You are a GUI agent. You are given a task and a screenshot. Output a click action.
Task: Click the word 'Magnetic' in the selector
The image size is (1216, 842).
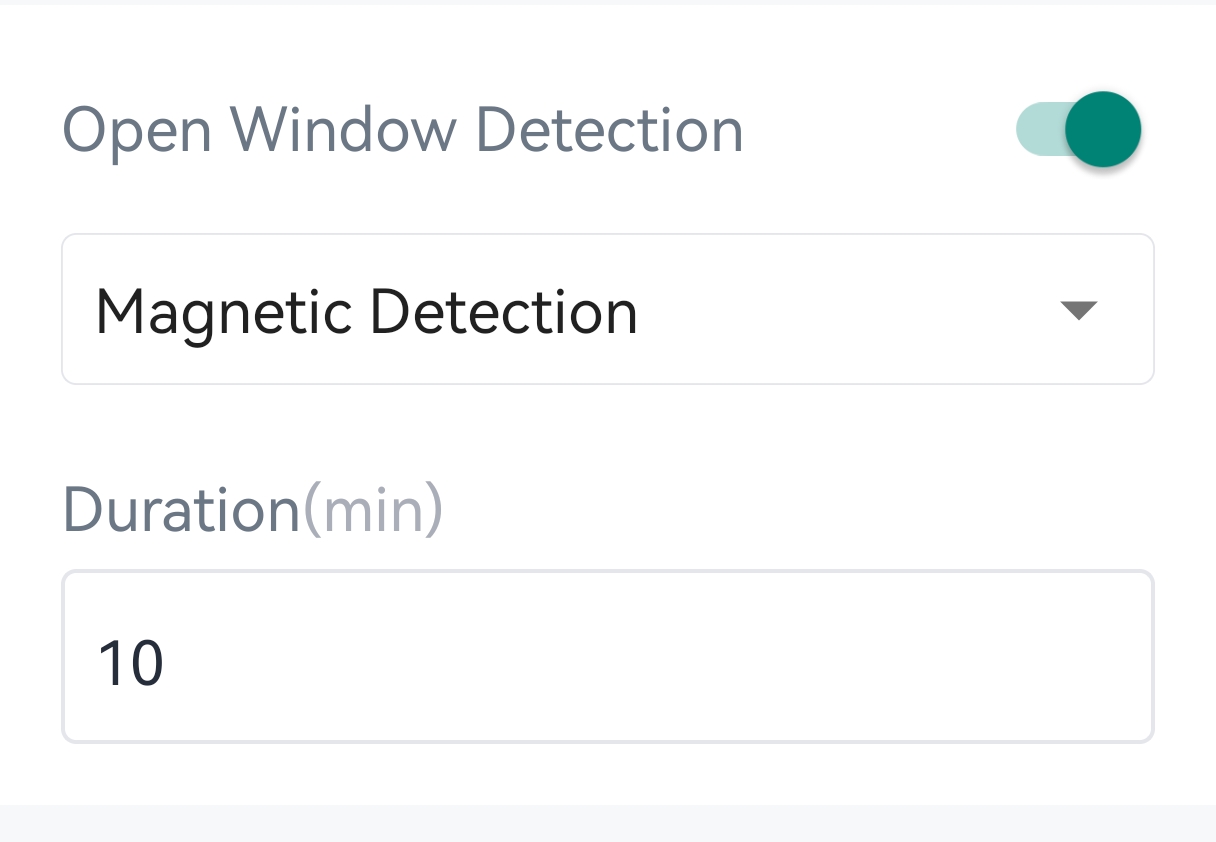[x=223, y=311]
